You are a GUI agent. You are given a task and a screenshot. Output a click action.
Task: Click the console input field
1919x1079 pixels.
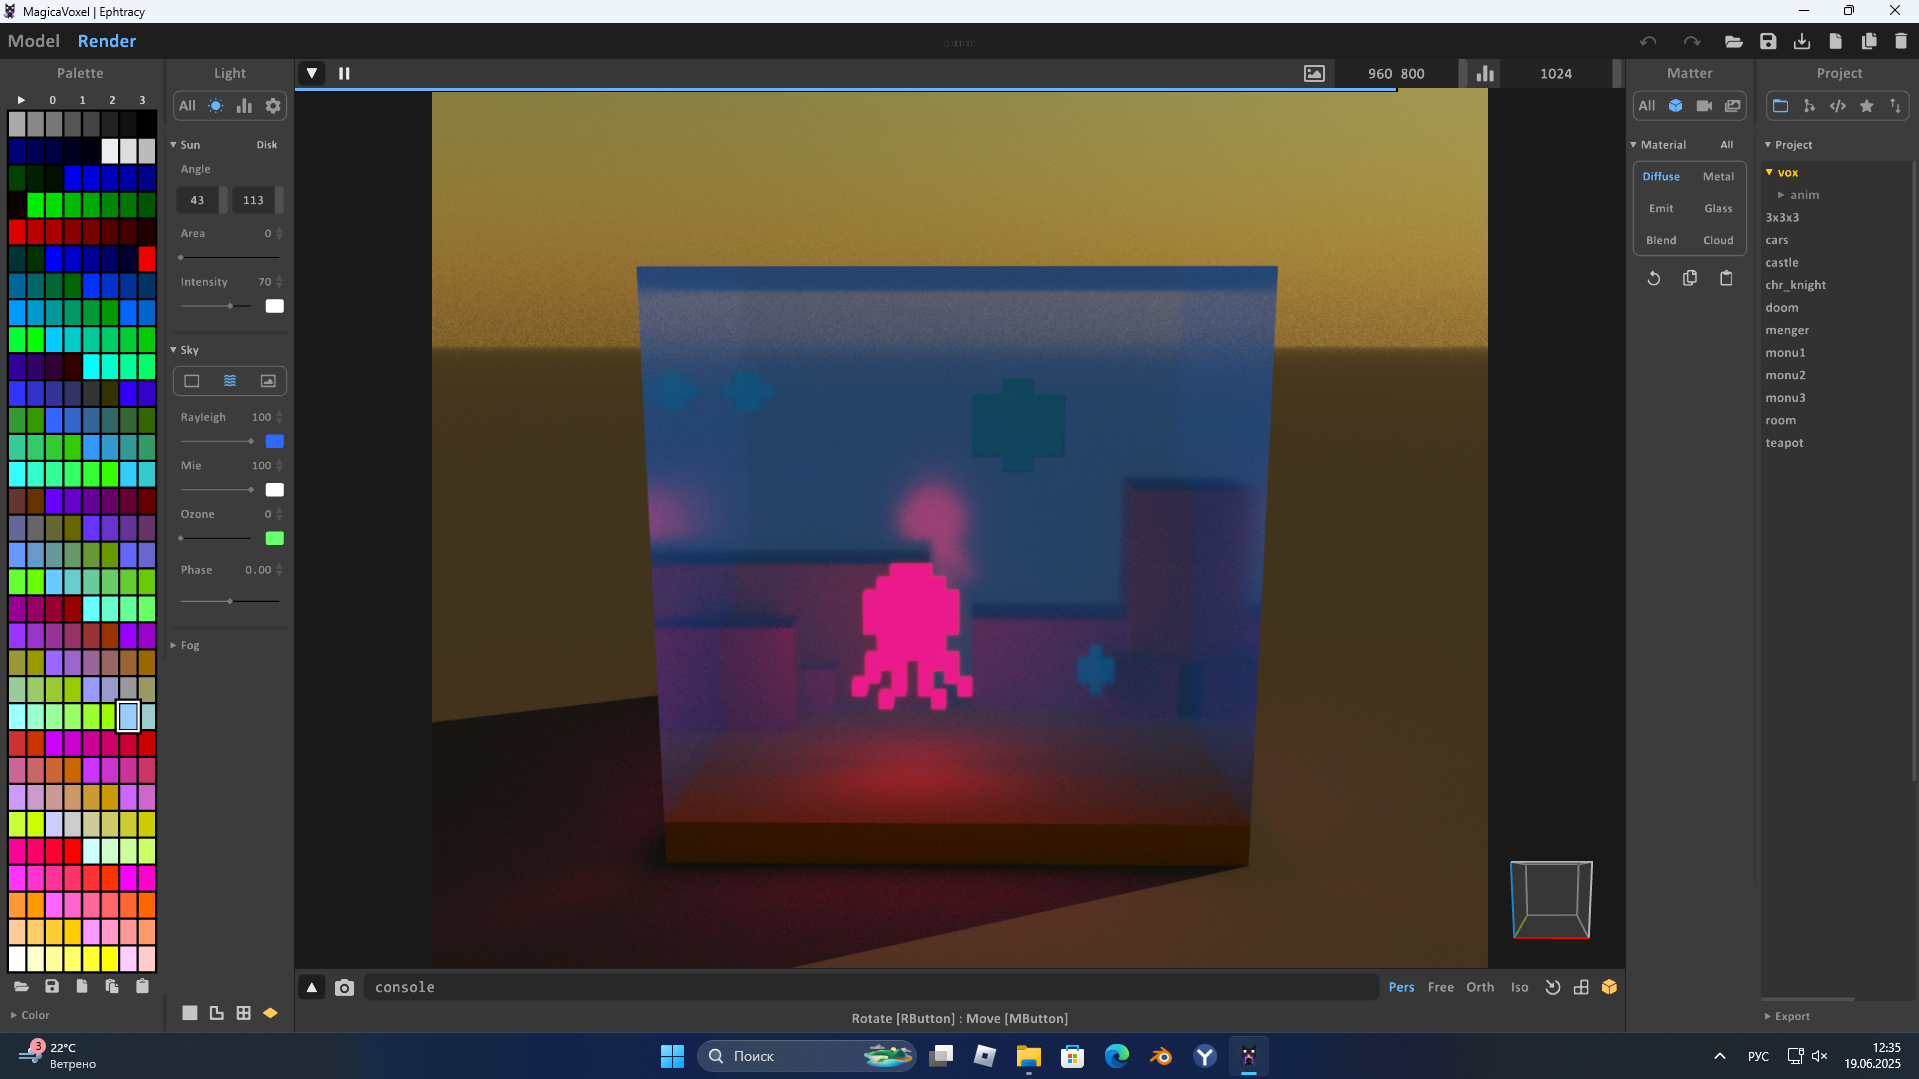click(870, 987)
